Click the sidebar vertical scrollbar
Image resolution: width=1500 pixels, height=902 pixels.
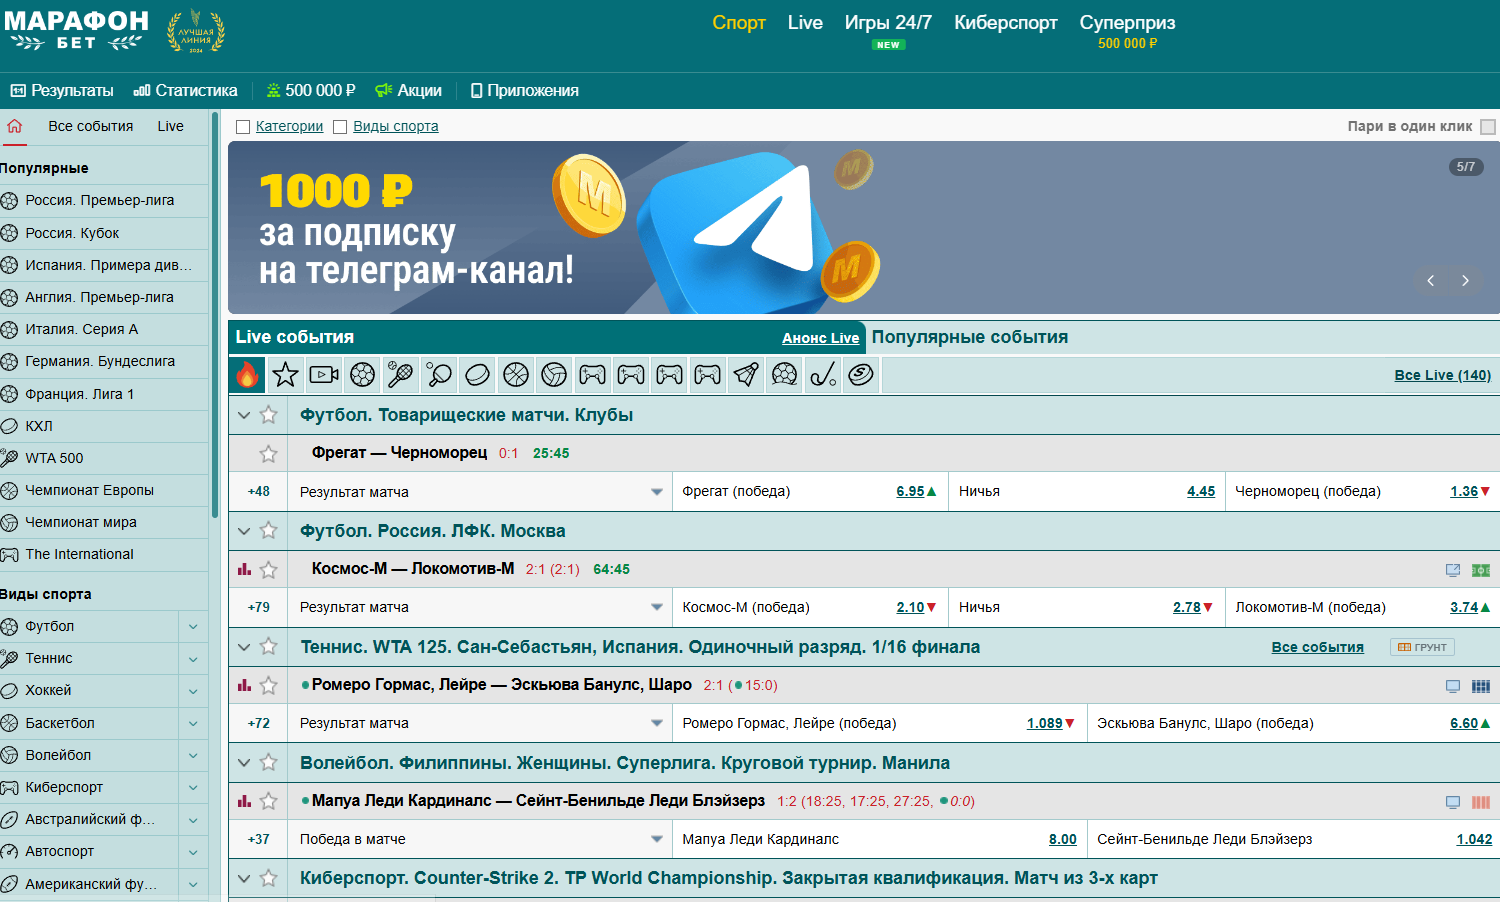pos(215,315)
